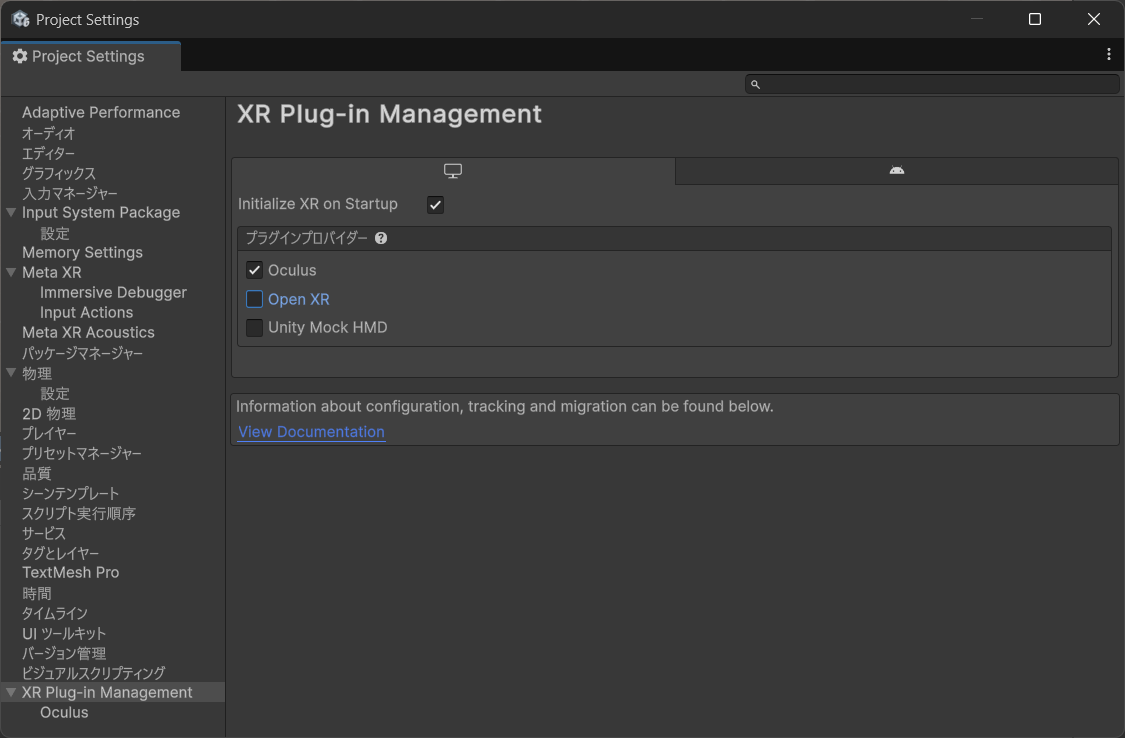Open Immersive Debugger settings
The height and width of the screenshot is (738, 1125).
click(113, 293)
